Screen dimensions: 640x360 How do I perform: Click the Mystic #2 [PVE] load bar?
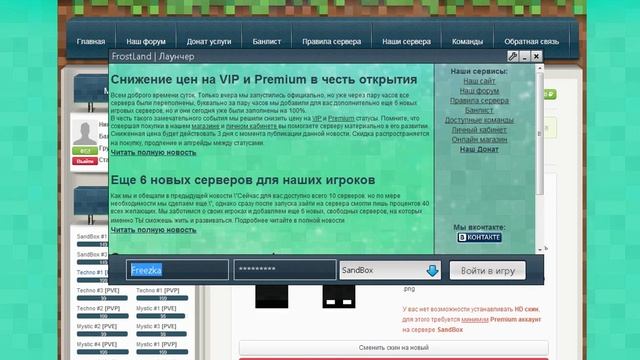102,334
